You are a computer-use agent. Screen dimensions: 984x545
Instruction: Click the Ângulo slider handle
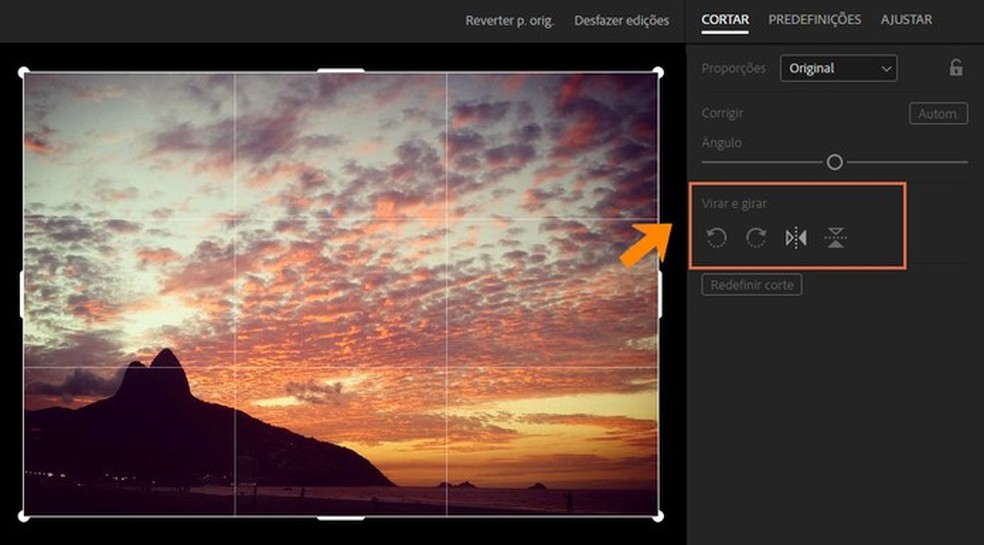click(835, 162)
